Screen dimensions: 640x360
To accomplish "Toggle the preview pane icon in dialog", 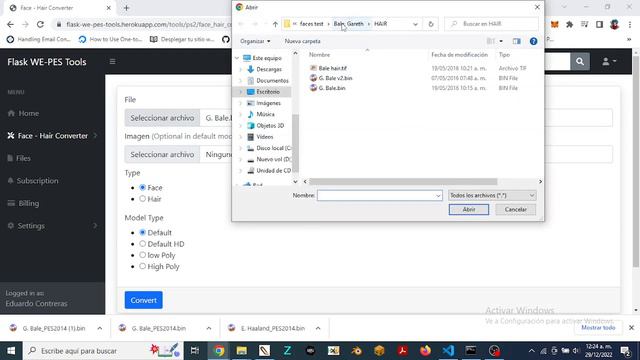I will pyautogui.click(x=516, y=41).
